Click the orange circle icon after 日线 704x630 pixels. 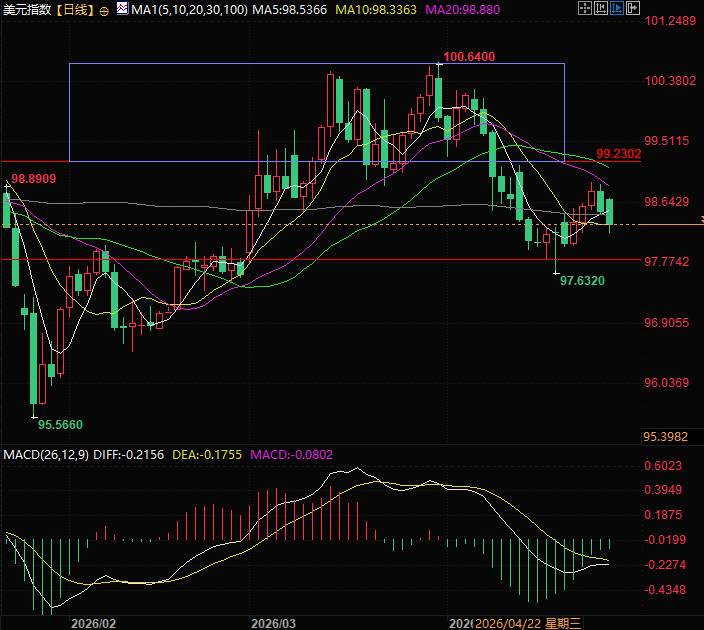click(104, 10)
